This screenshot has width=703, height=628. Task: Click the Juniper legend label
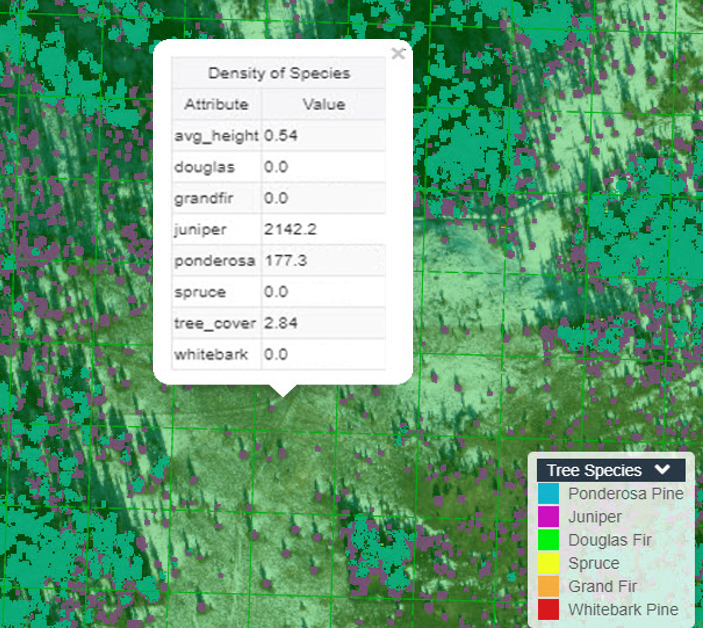595,517
